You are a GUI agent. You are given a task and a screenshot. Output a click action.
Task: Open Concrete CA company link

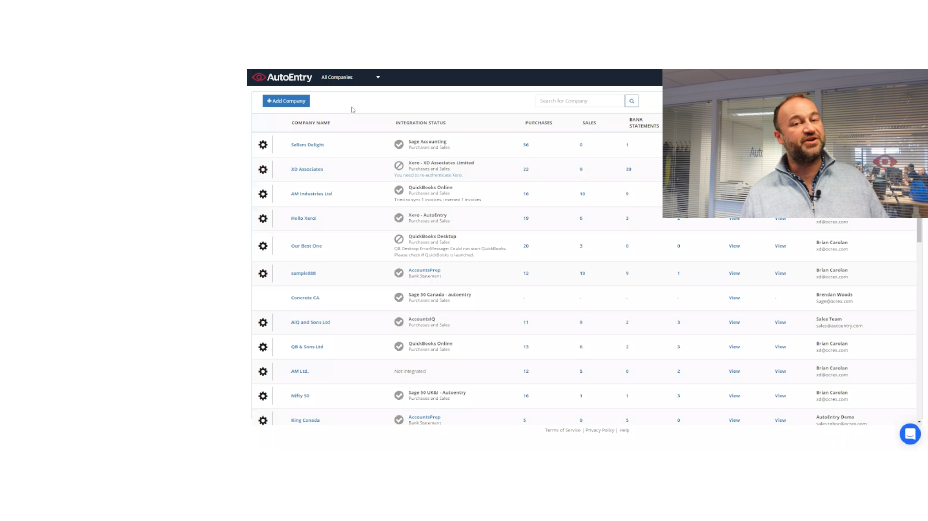pos(305,298)
